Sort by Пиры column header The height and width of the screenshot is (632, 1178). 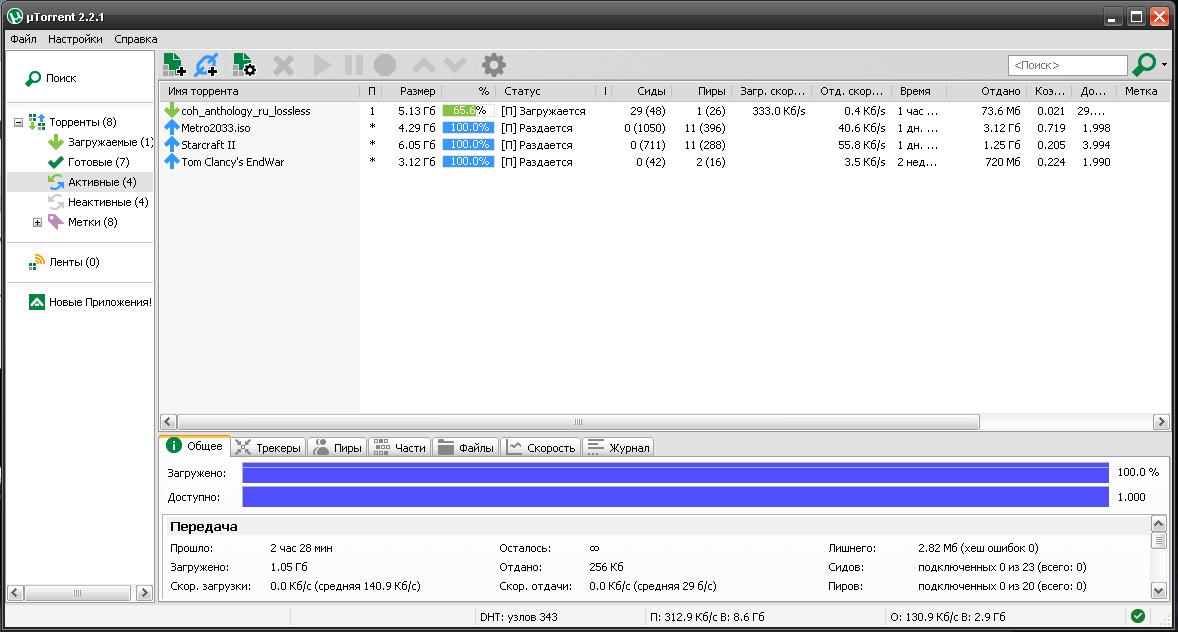coord(702,91)
